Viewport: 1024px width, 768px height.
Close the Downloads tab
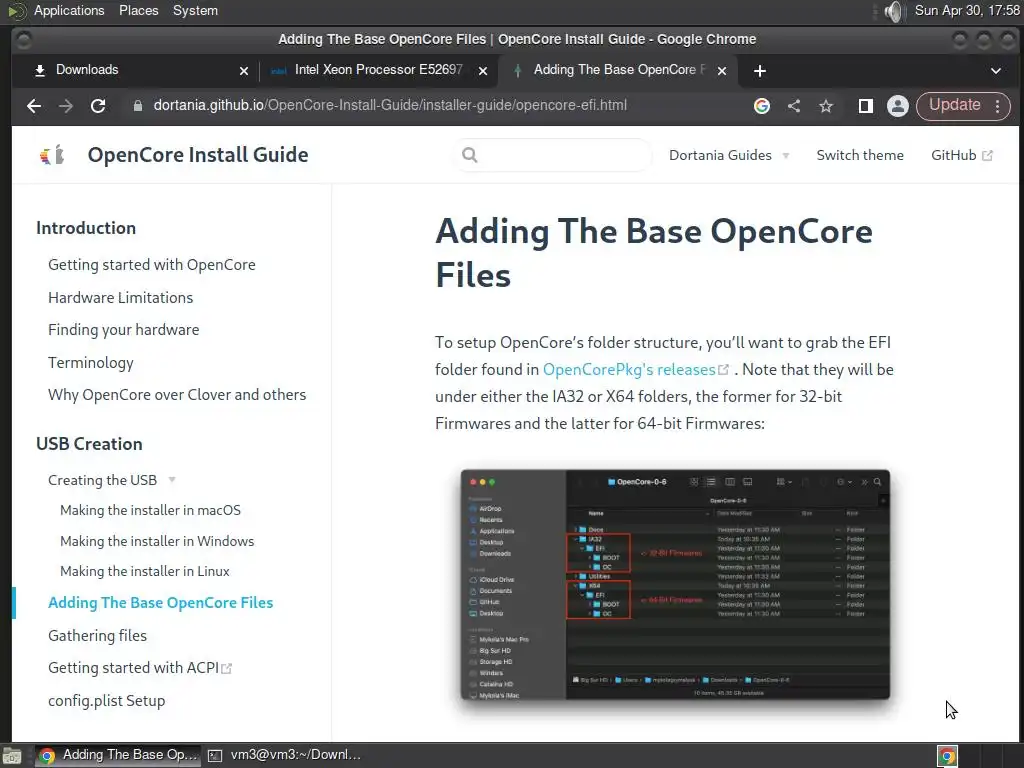coord(244,71)
